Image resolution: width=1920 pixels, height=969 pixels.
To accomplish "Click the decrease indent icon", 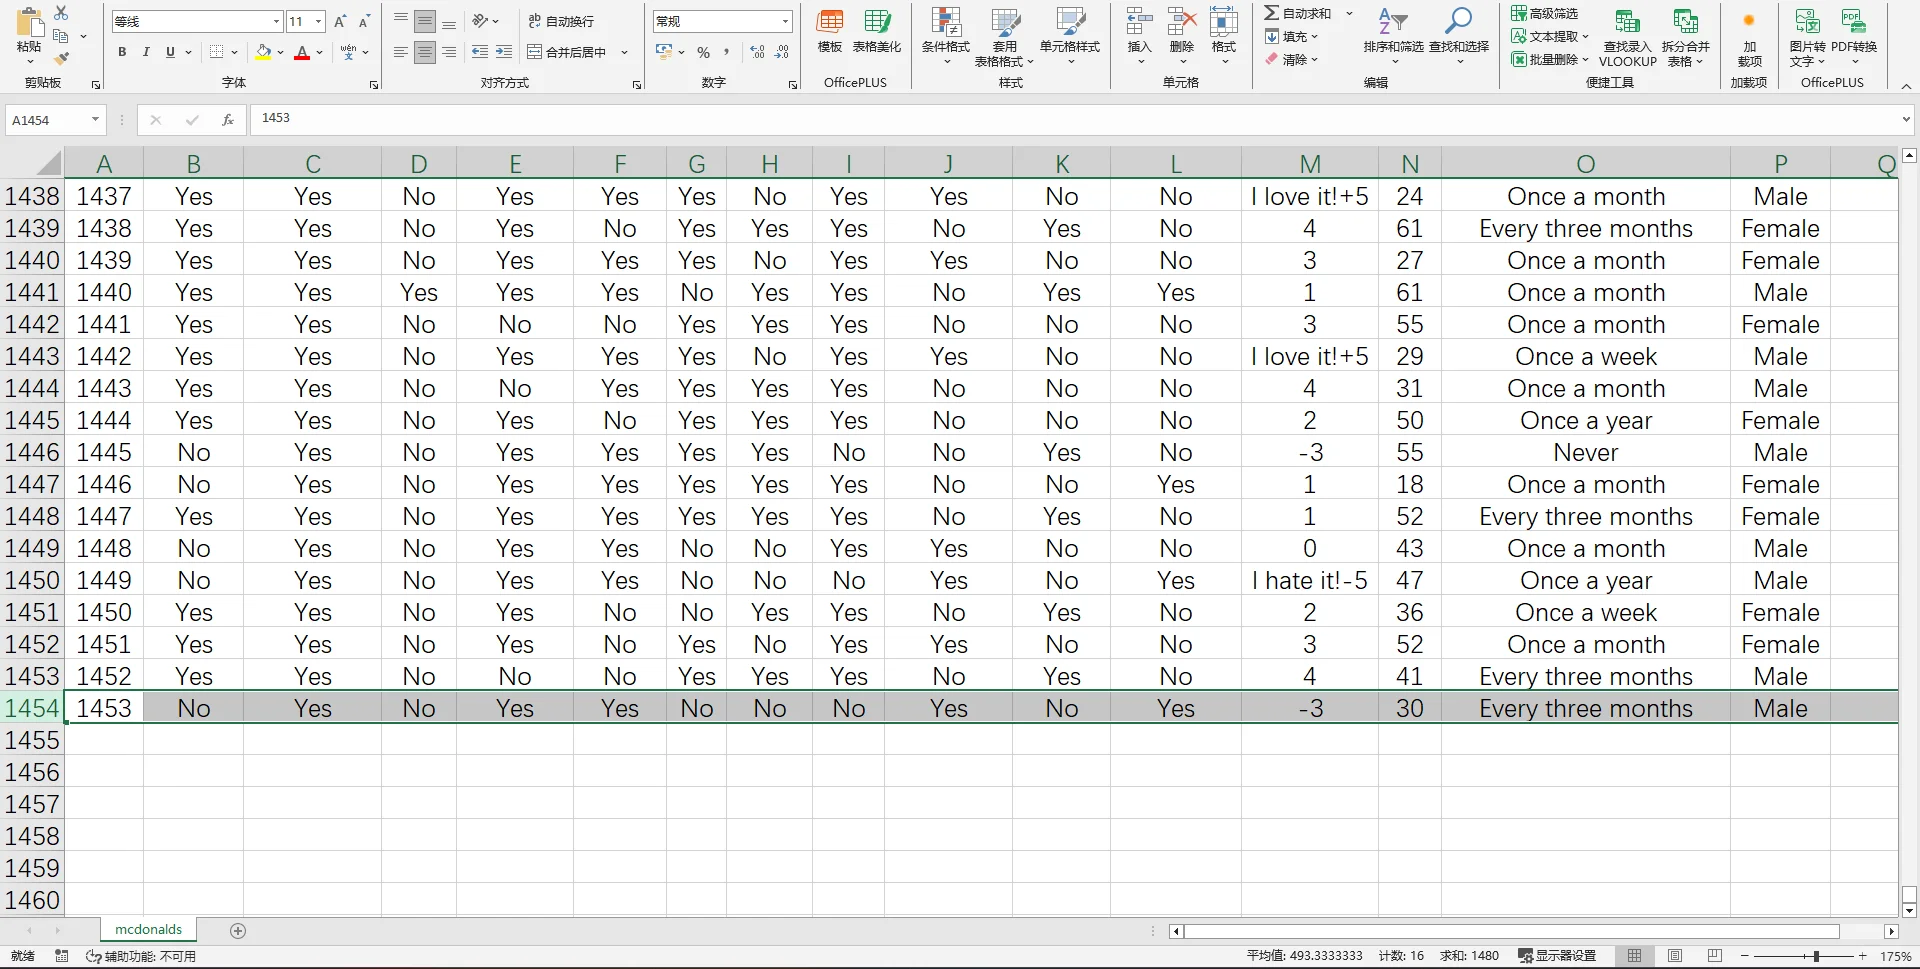I will [x=480, y=52].
